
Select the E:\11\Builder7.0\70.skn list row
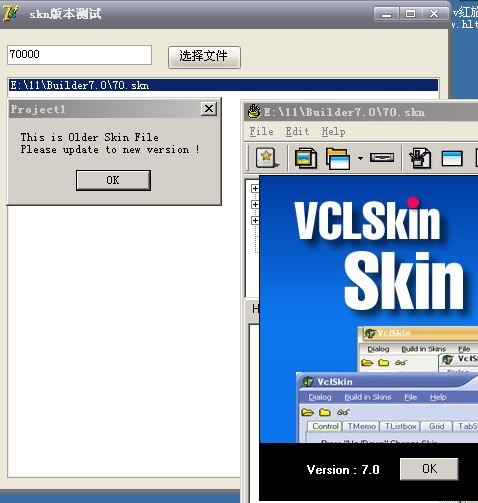(x=223, y=85)
